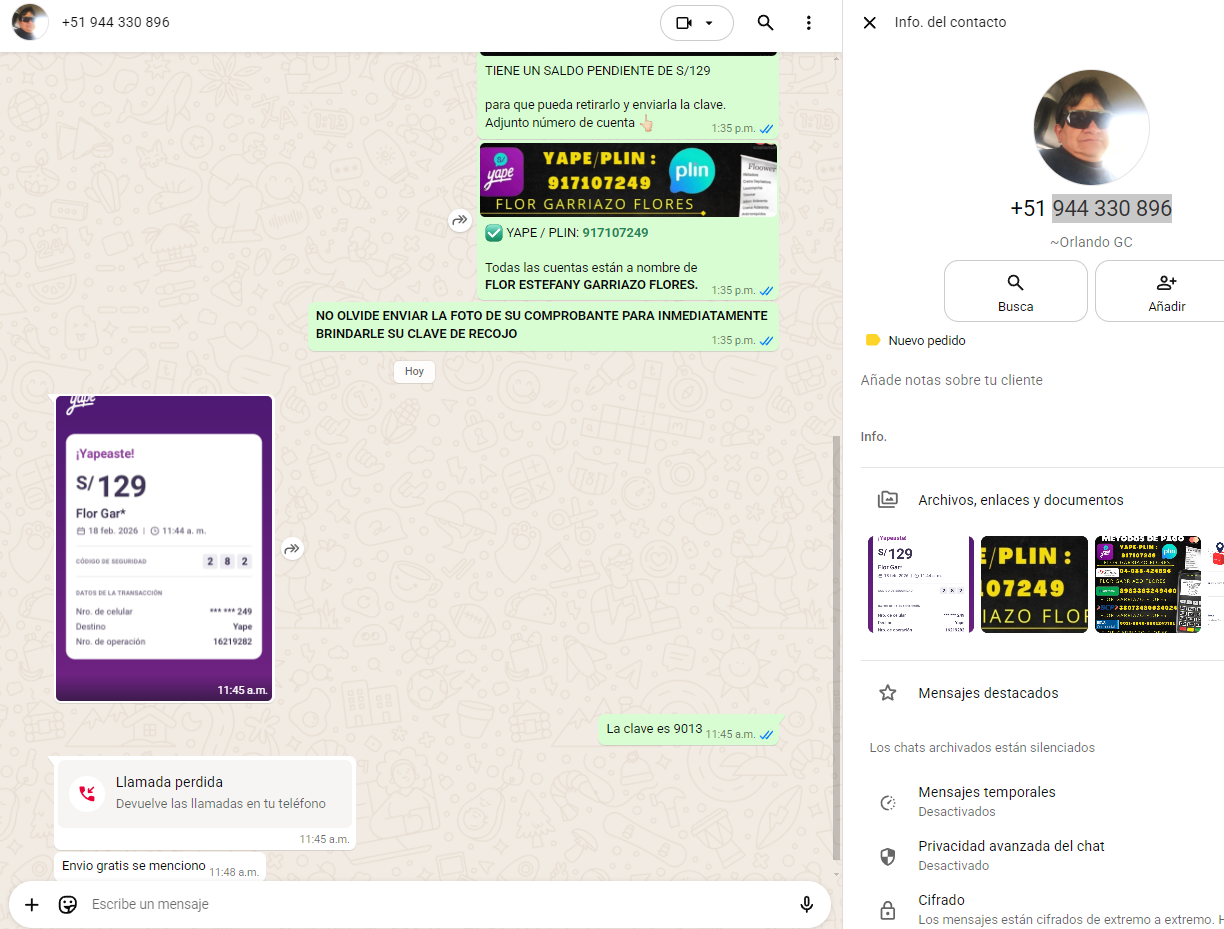This screenshot has height=929, width=1224.
Task: Click the Busca button in contact info
Action: pos(1015,291)
